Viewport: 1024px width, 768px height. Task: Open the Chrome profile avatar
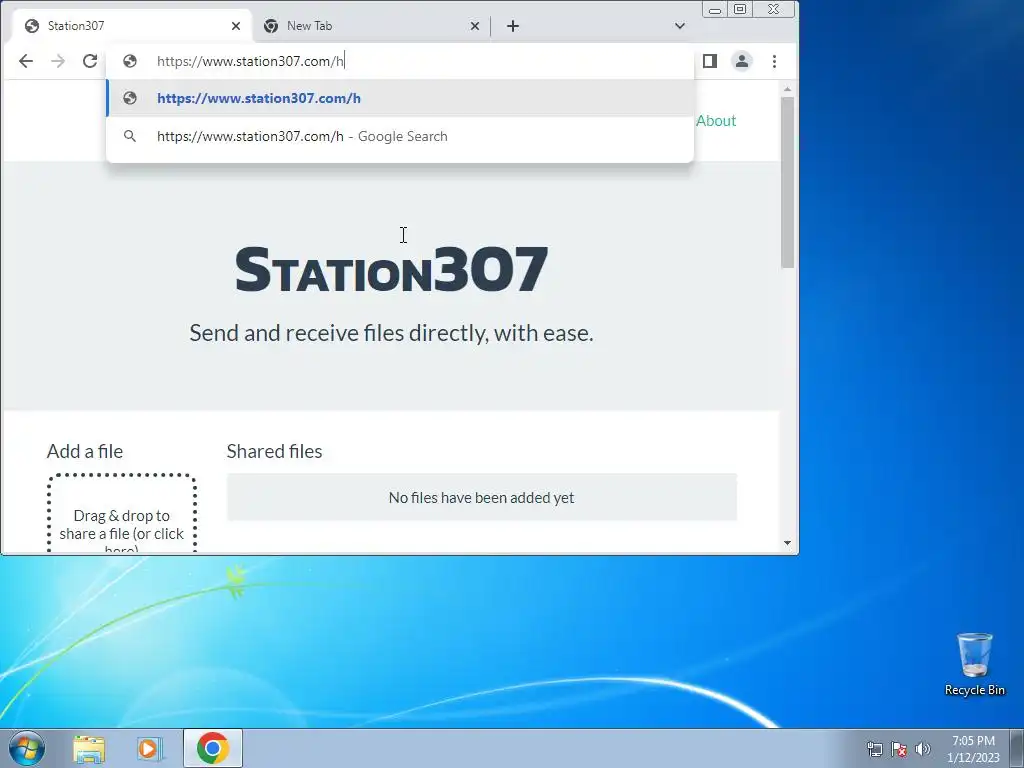point(742,61)
